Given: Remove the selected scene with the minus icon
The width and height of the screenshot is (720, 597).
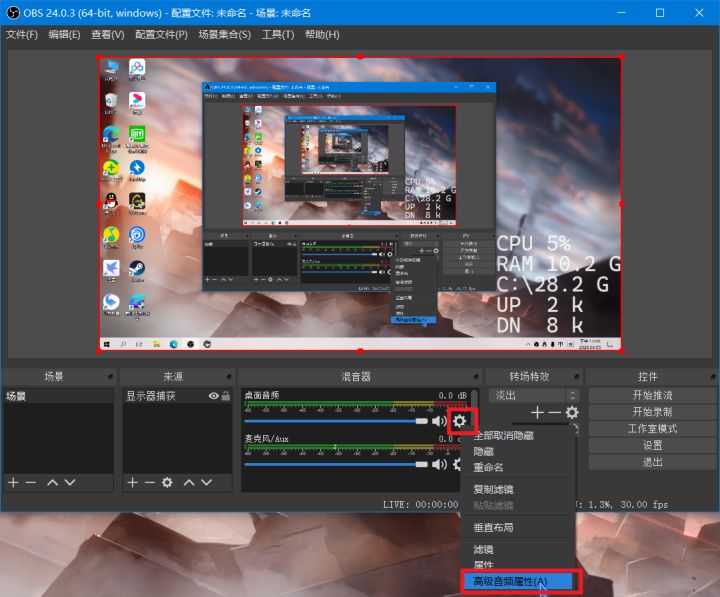Looking at the screenshot, I should (31, 482).
